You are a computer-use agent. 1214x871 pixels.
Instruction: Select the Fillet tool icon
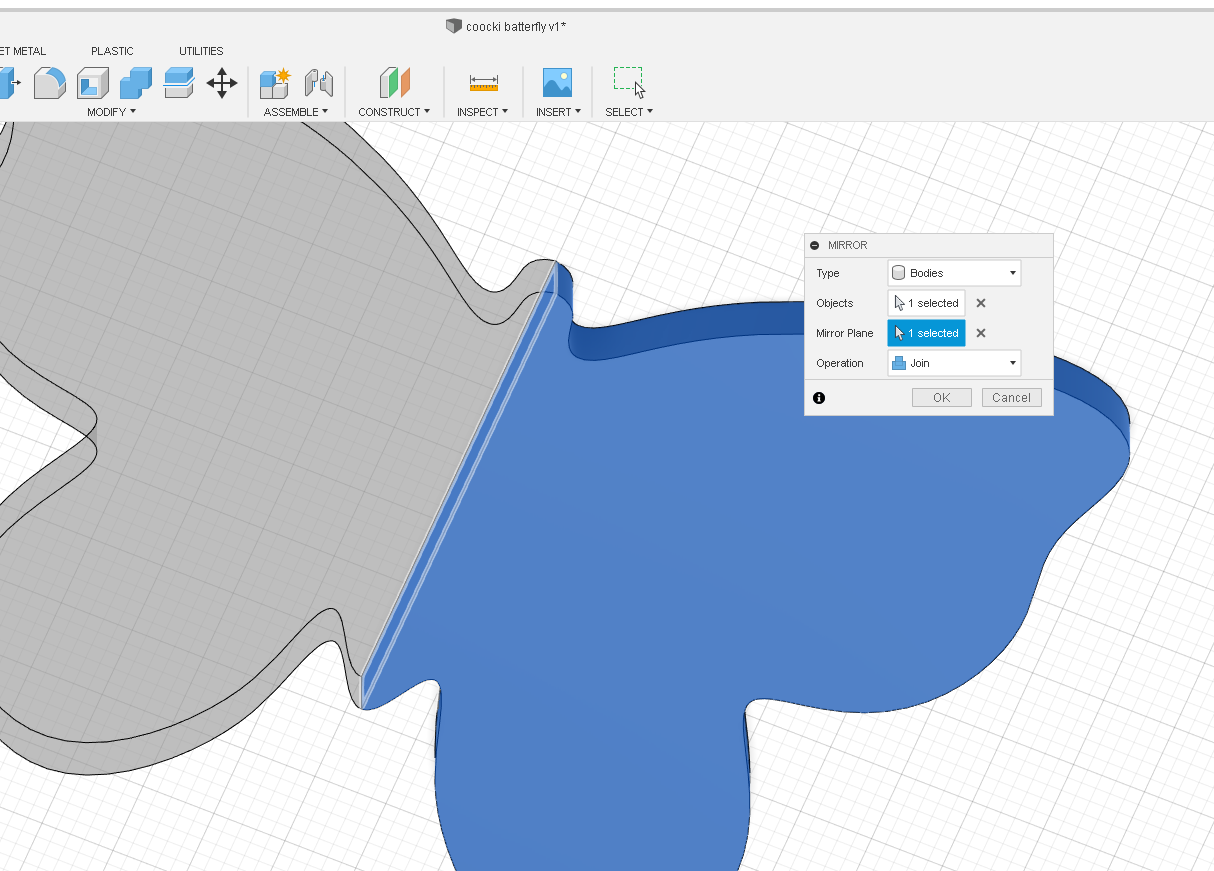49,83
